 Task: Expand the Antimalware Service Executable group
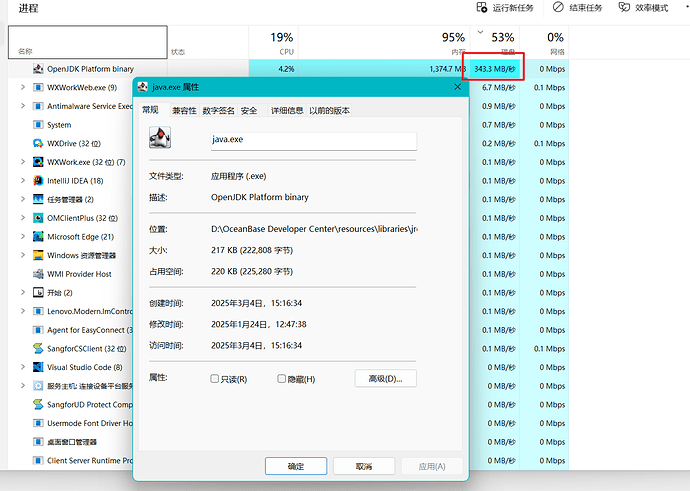tap(23, 106)
